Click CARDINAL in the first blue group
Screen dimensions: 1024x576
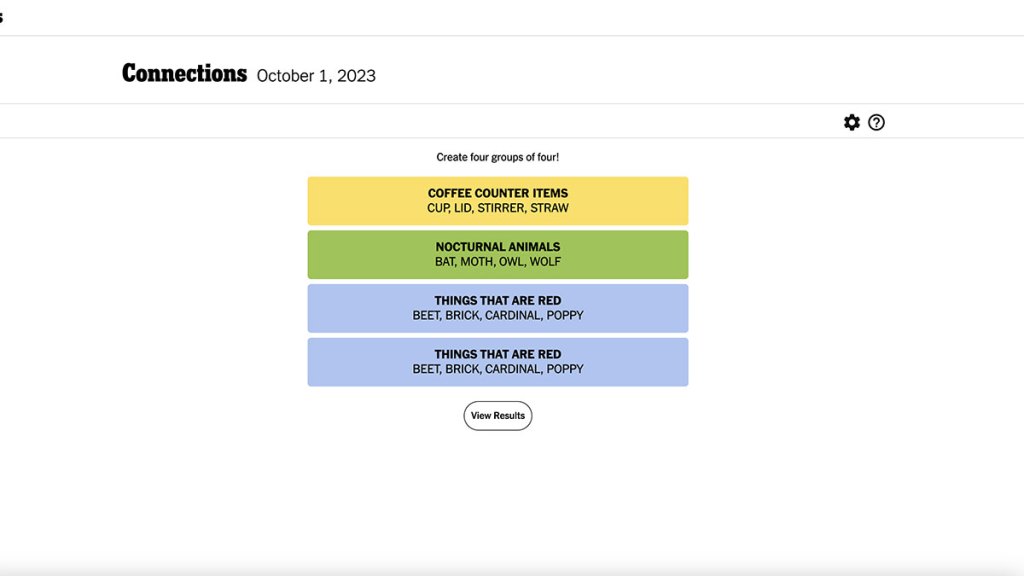512,315
